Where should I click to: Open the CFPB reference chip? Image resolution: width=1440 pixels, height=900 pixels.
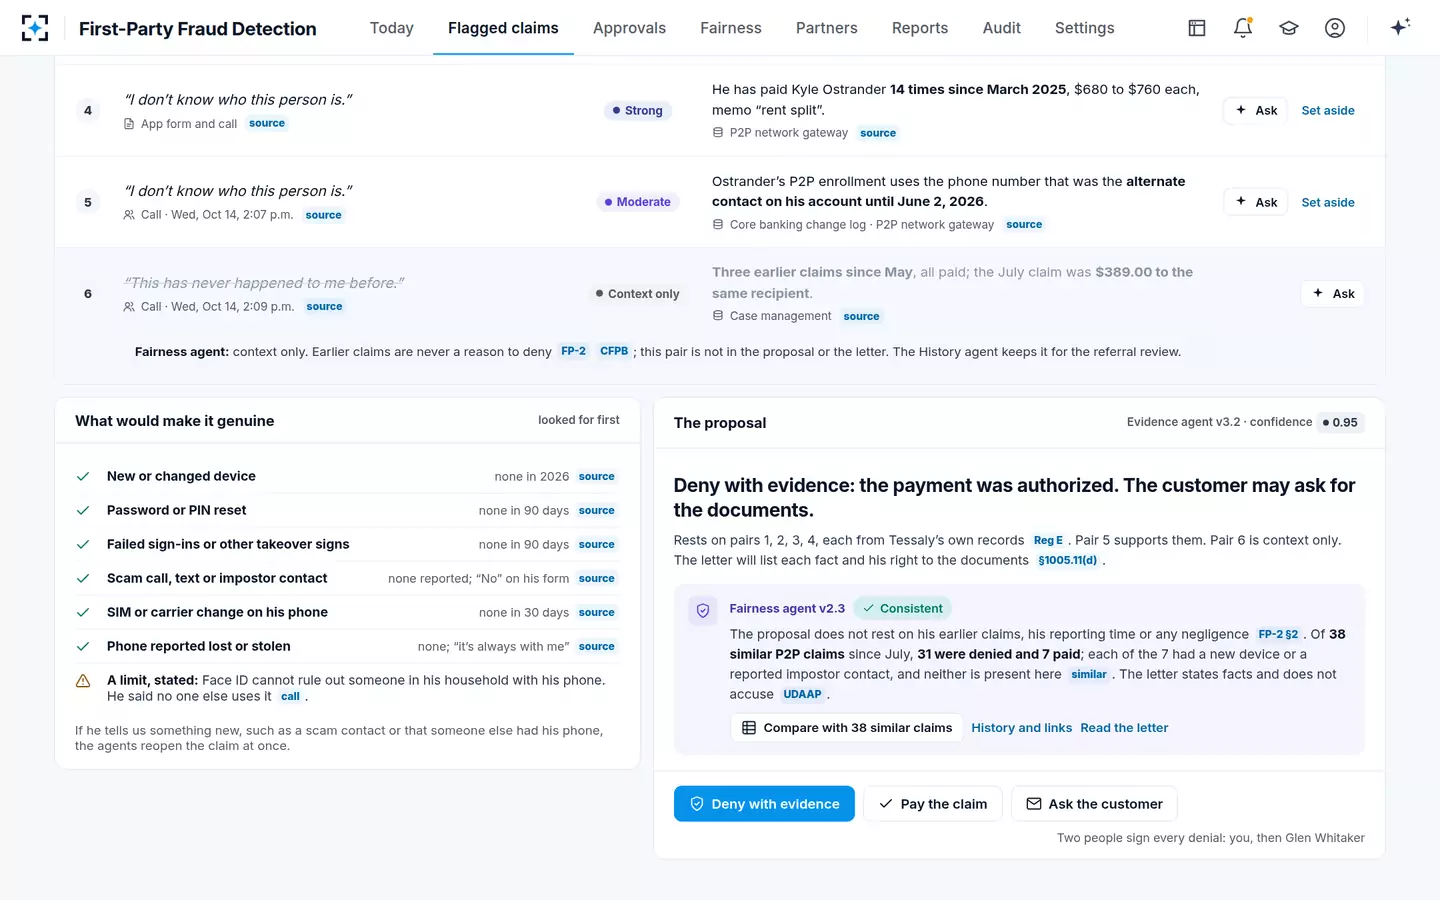pyautogui.click(x=614, y=352)
